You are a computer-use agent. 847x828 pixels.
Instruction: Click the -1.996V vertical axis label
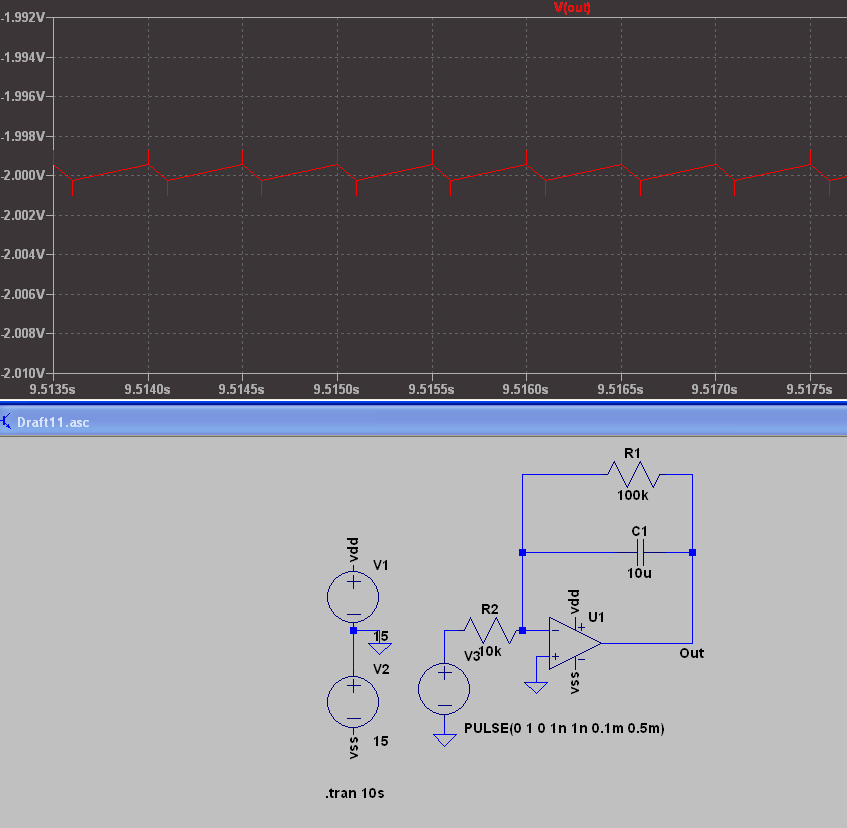click(x=23, y=96)
